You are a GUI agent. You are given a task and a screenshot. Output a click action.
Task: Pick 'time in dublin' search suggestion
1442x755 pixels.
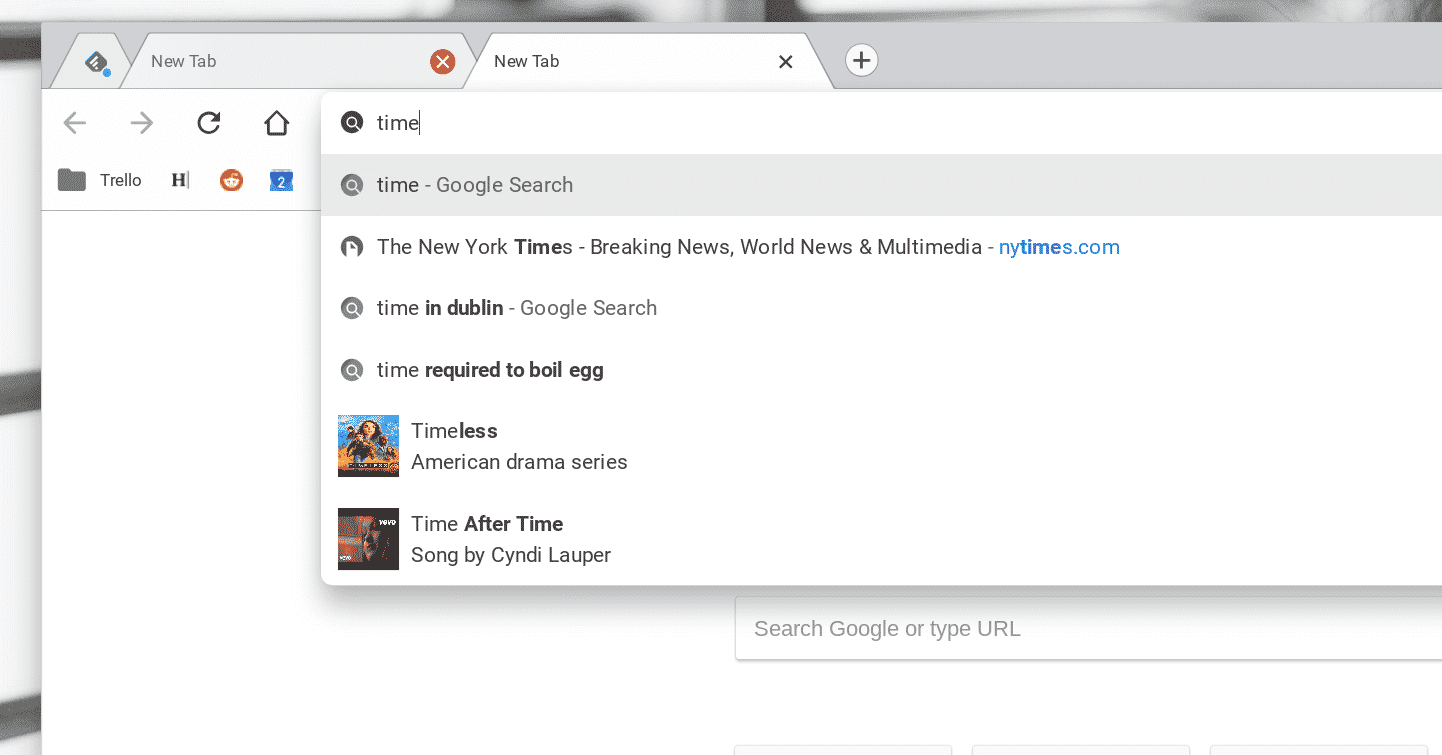[x=516, y=308]
